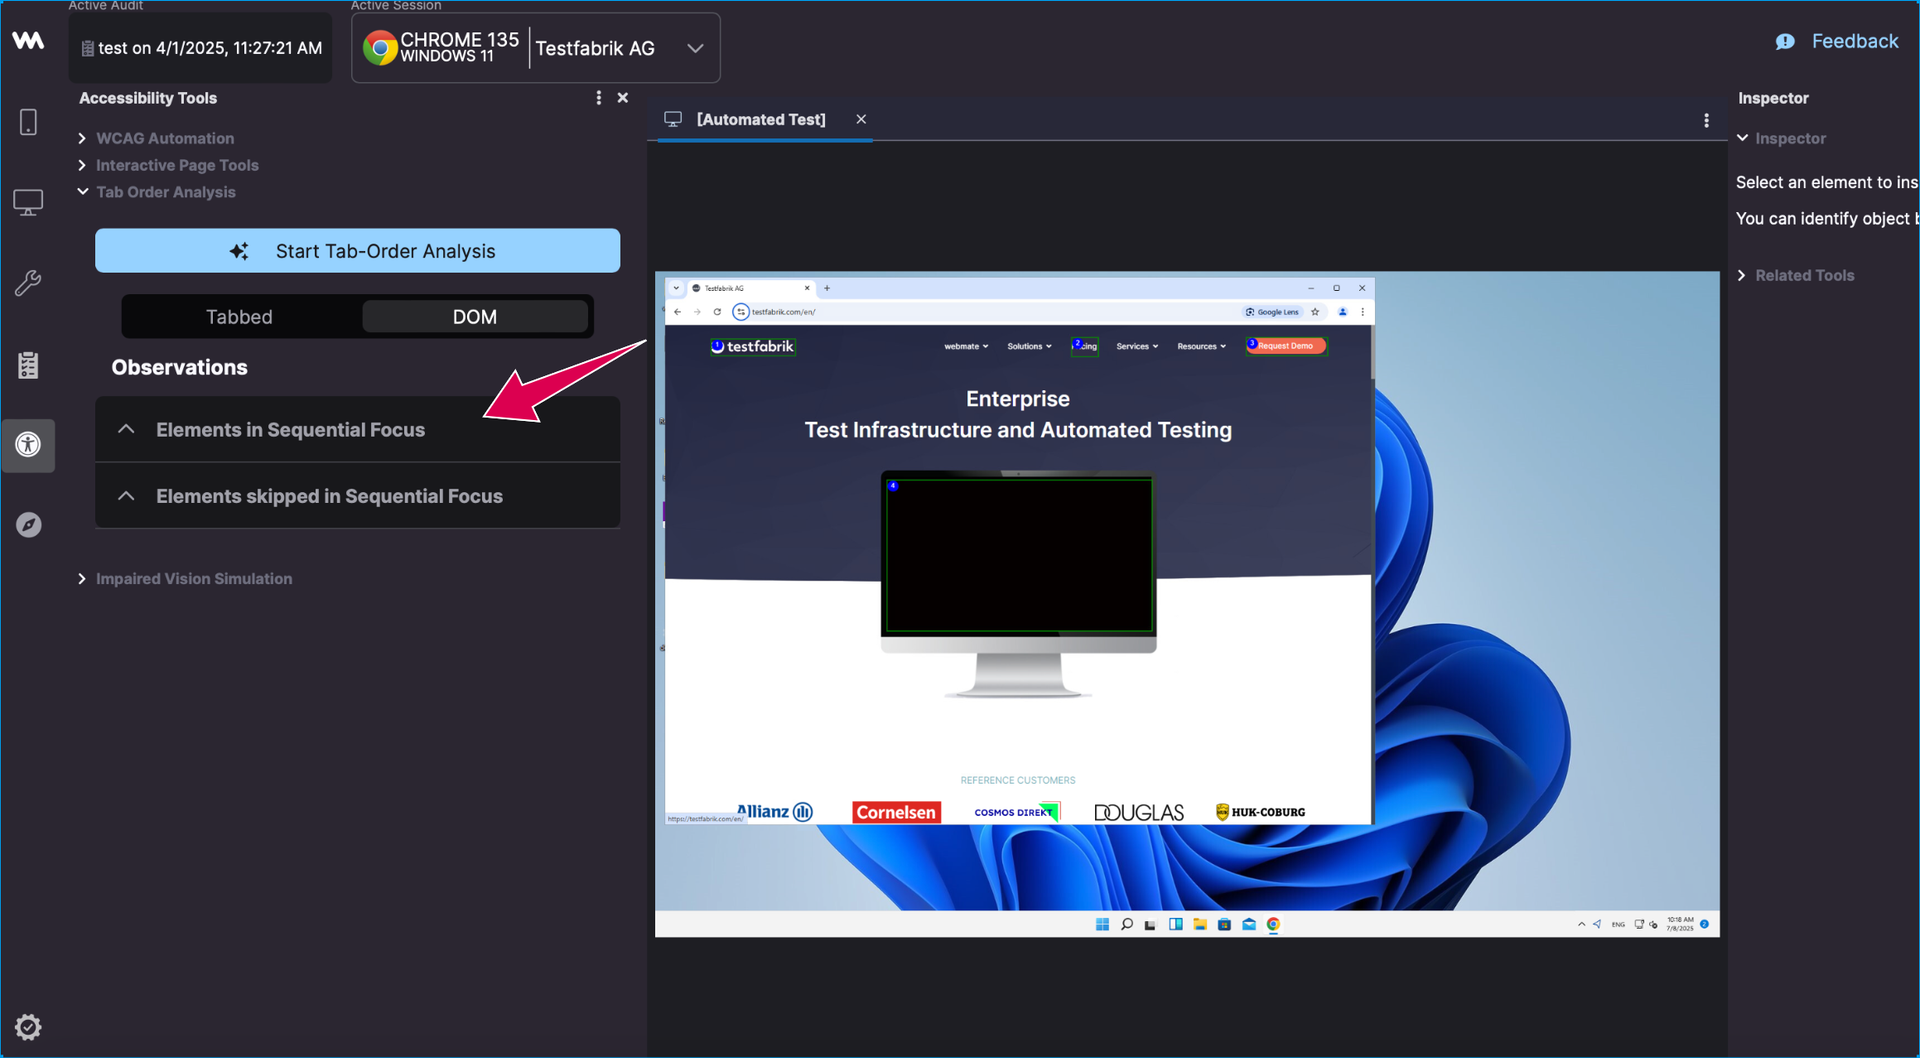Open the Active Session dropdown

[x=536, y=48]
